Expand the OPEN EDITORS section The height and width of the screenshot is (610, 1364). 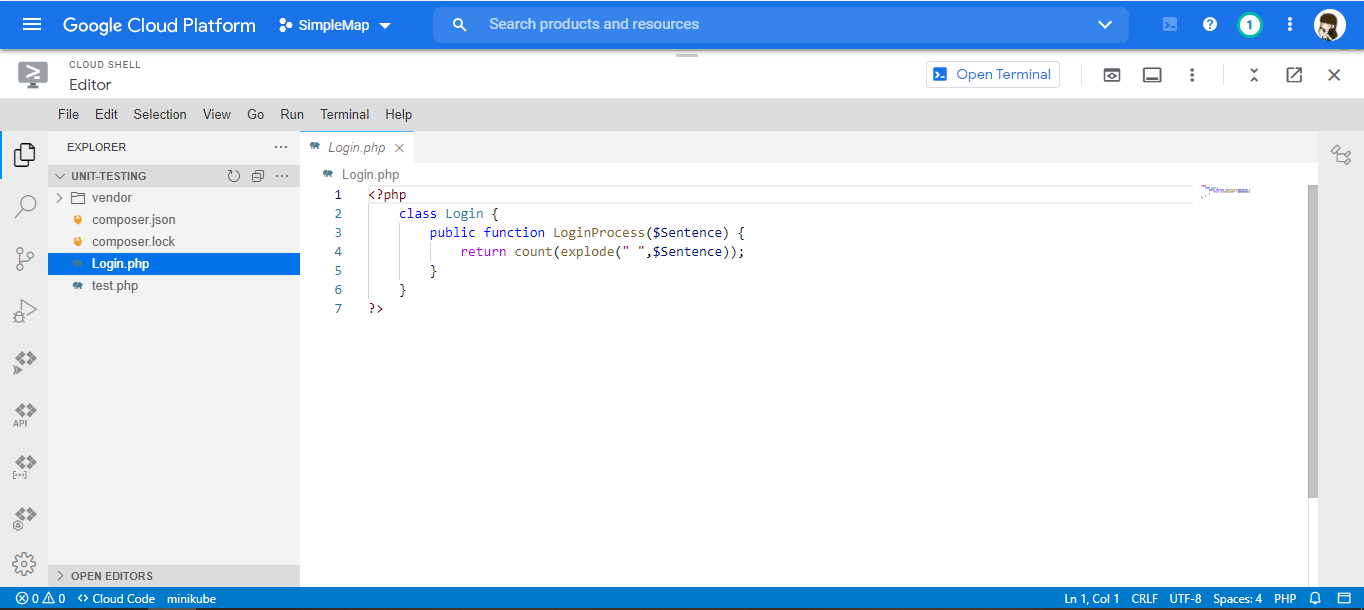click(174, 576)
